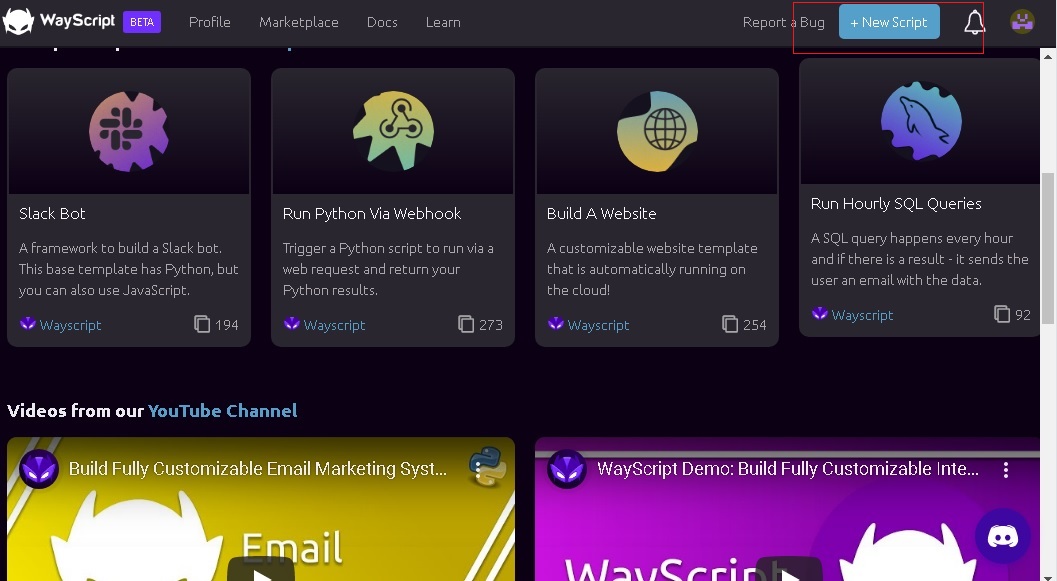Click the 'customizable website template' description
The height and width of the screenshot is (581, 1057).
point(652,269)
